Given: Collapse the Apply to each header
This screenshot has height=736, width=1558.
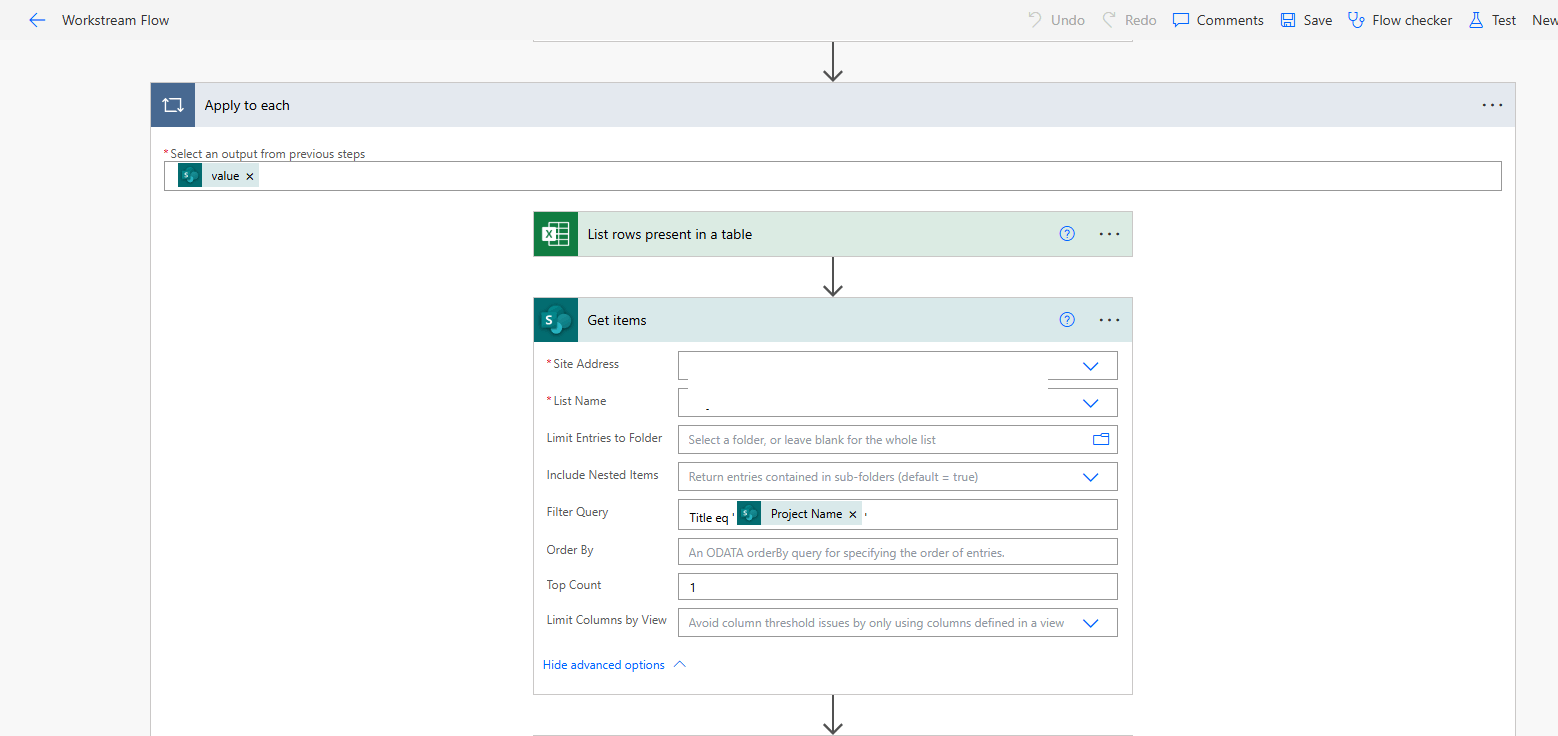Looking at the screenshot, I should tap(832, 105).
